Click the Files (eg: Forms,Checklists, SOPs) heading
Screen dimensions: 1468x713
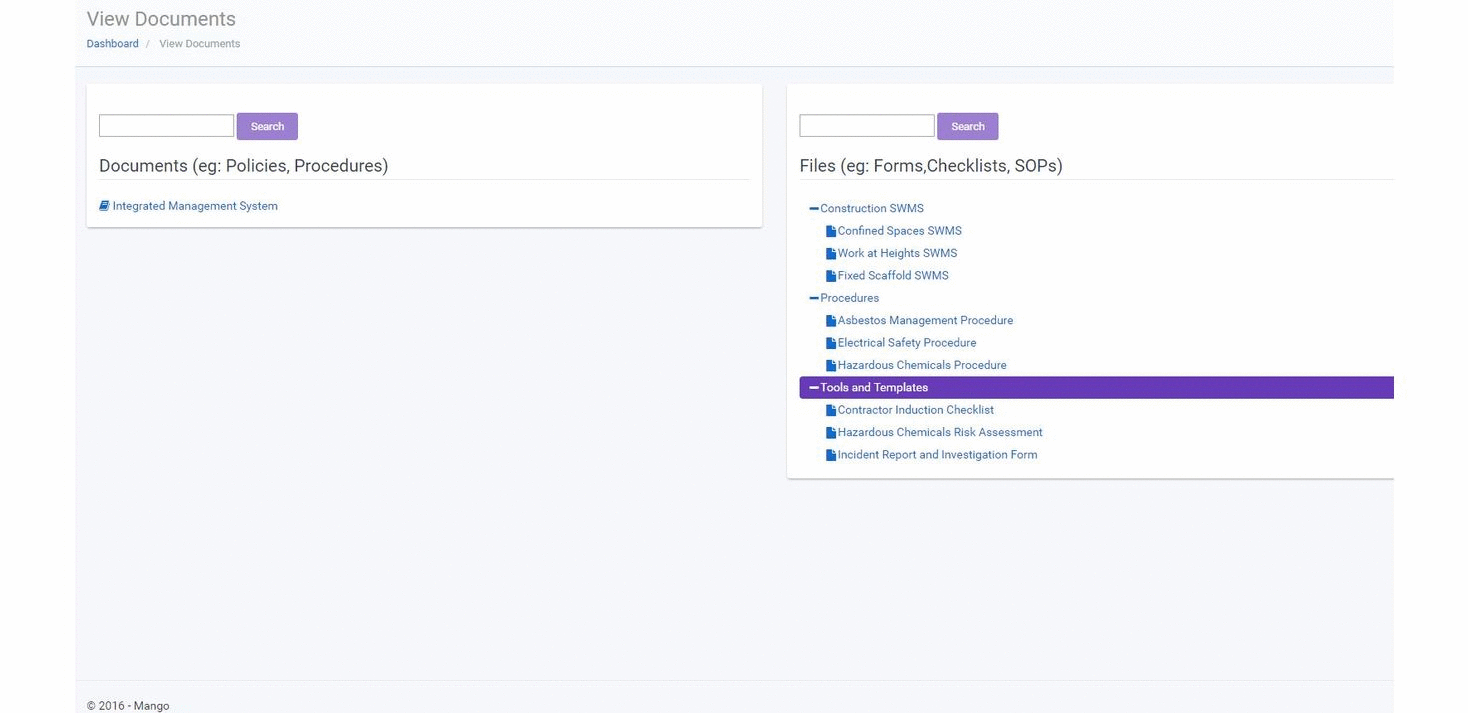point(931,166)
